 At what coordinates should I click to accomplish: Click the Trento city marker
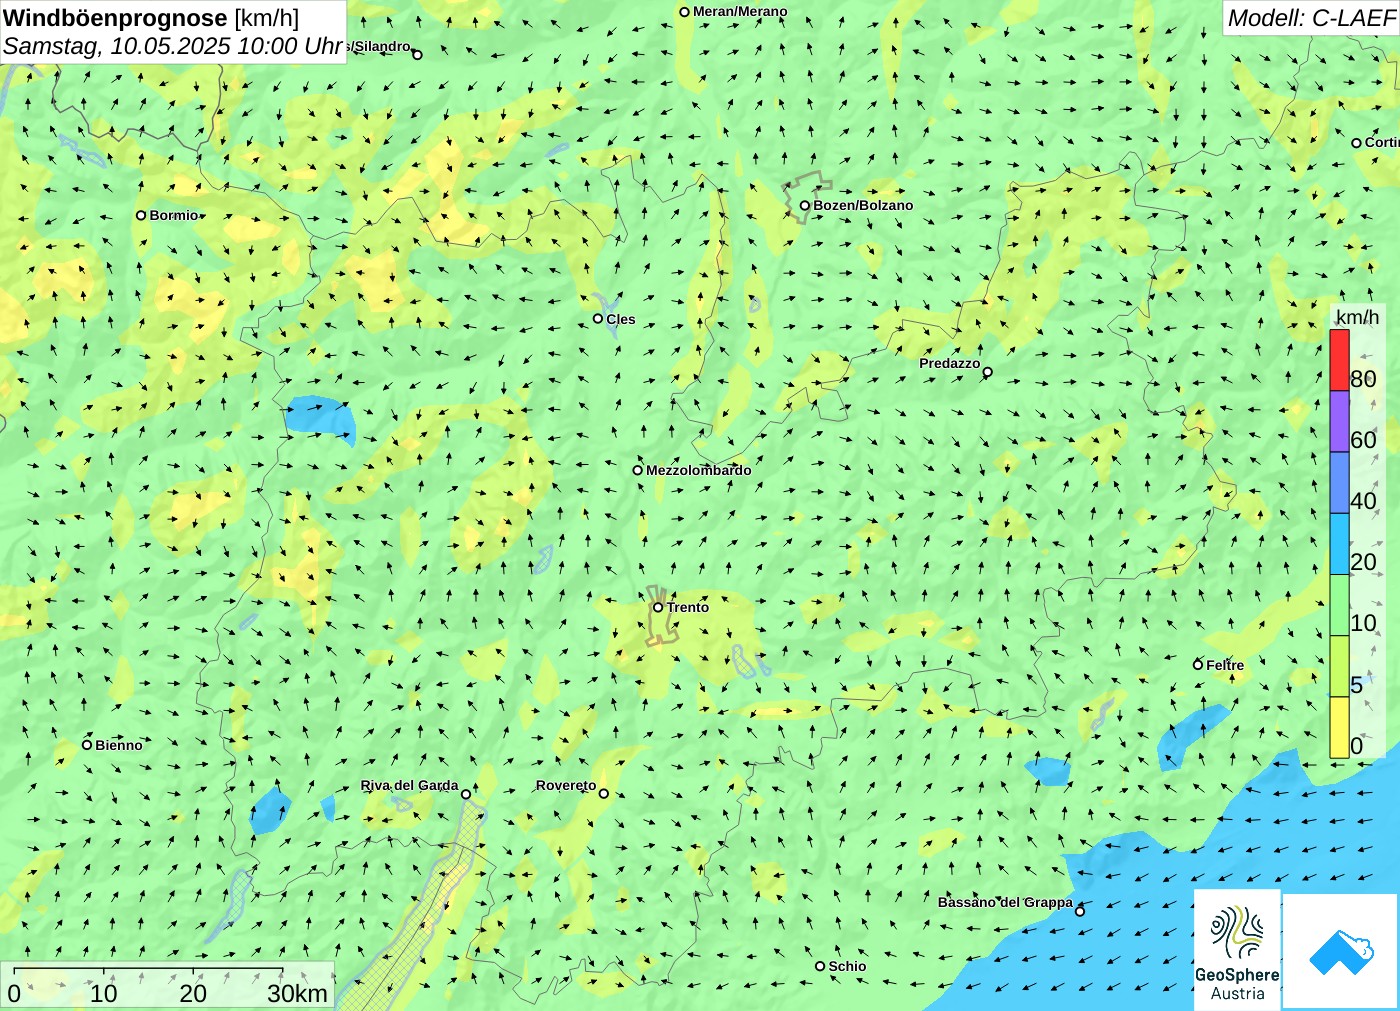coord(658,607)
